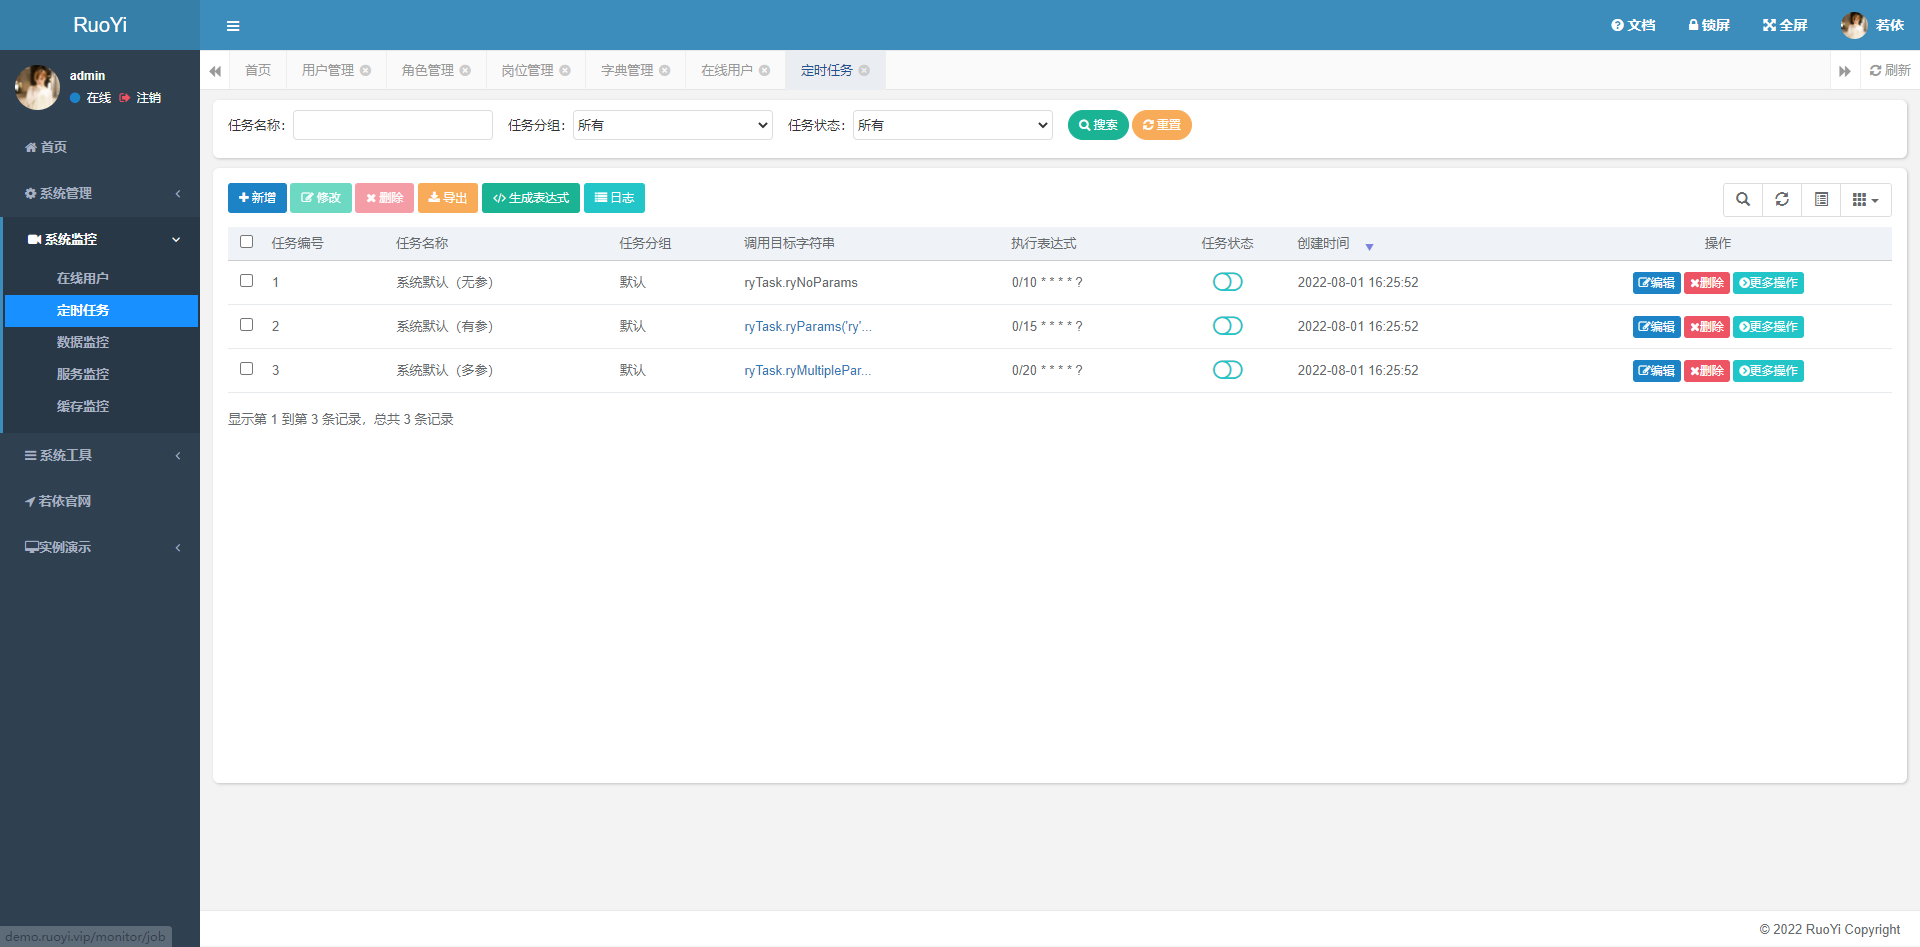This screenshot has height=947, width=1920.
Task: Toggle card view display icon
Action: click(1821, 199)
